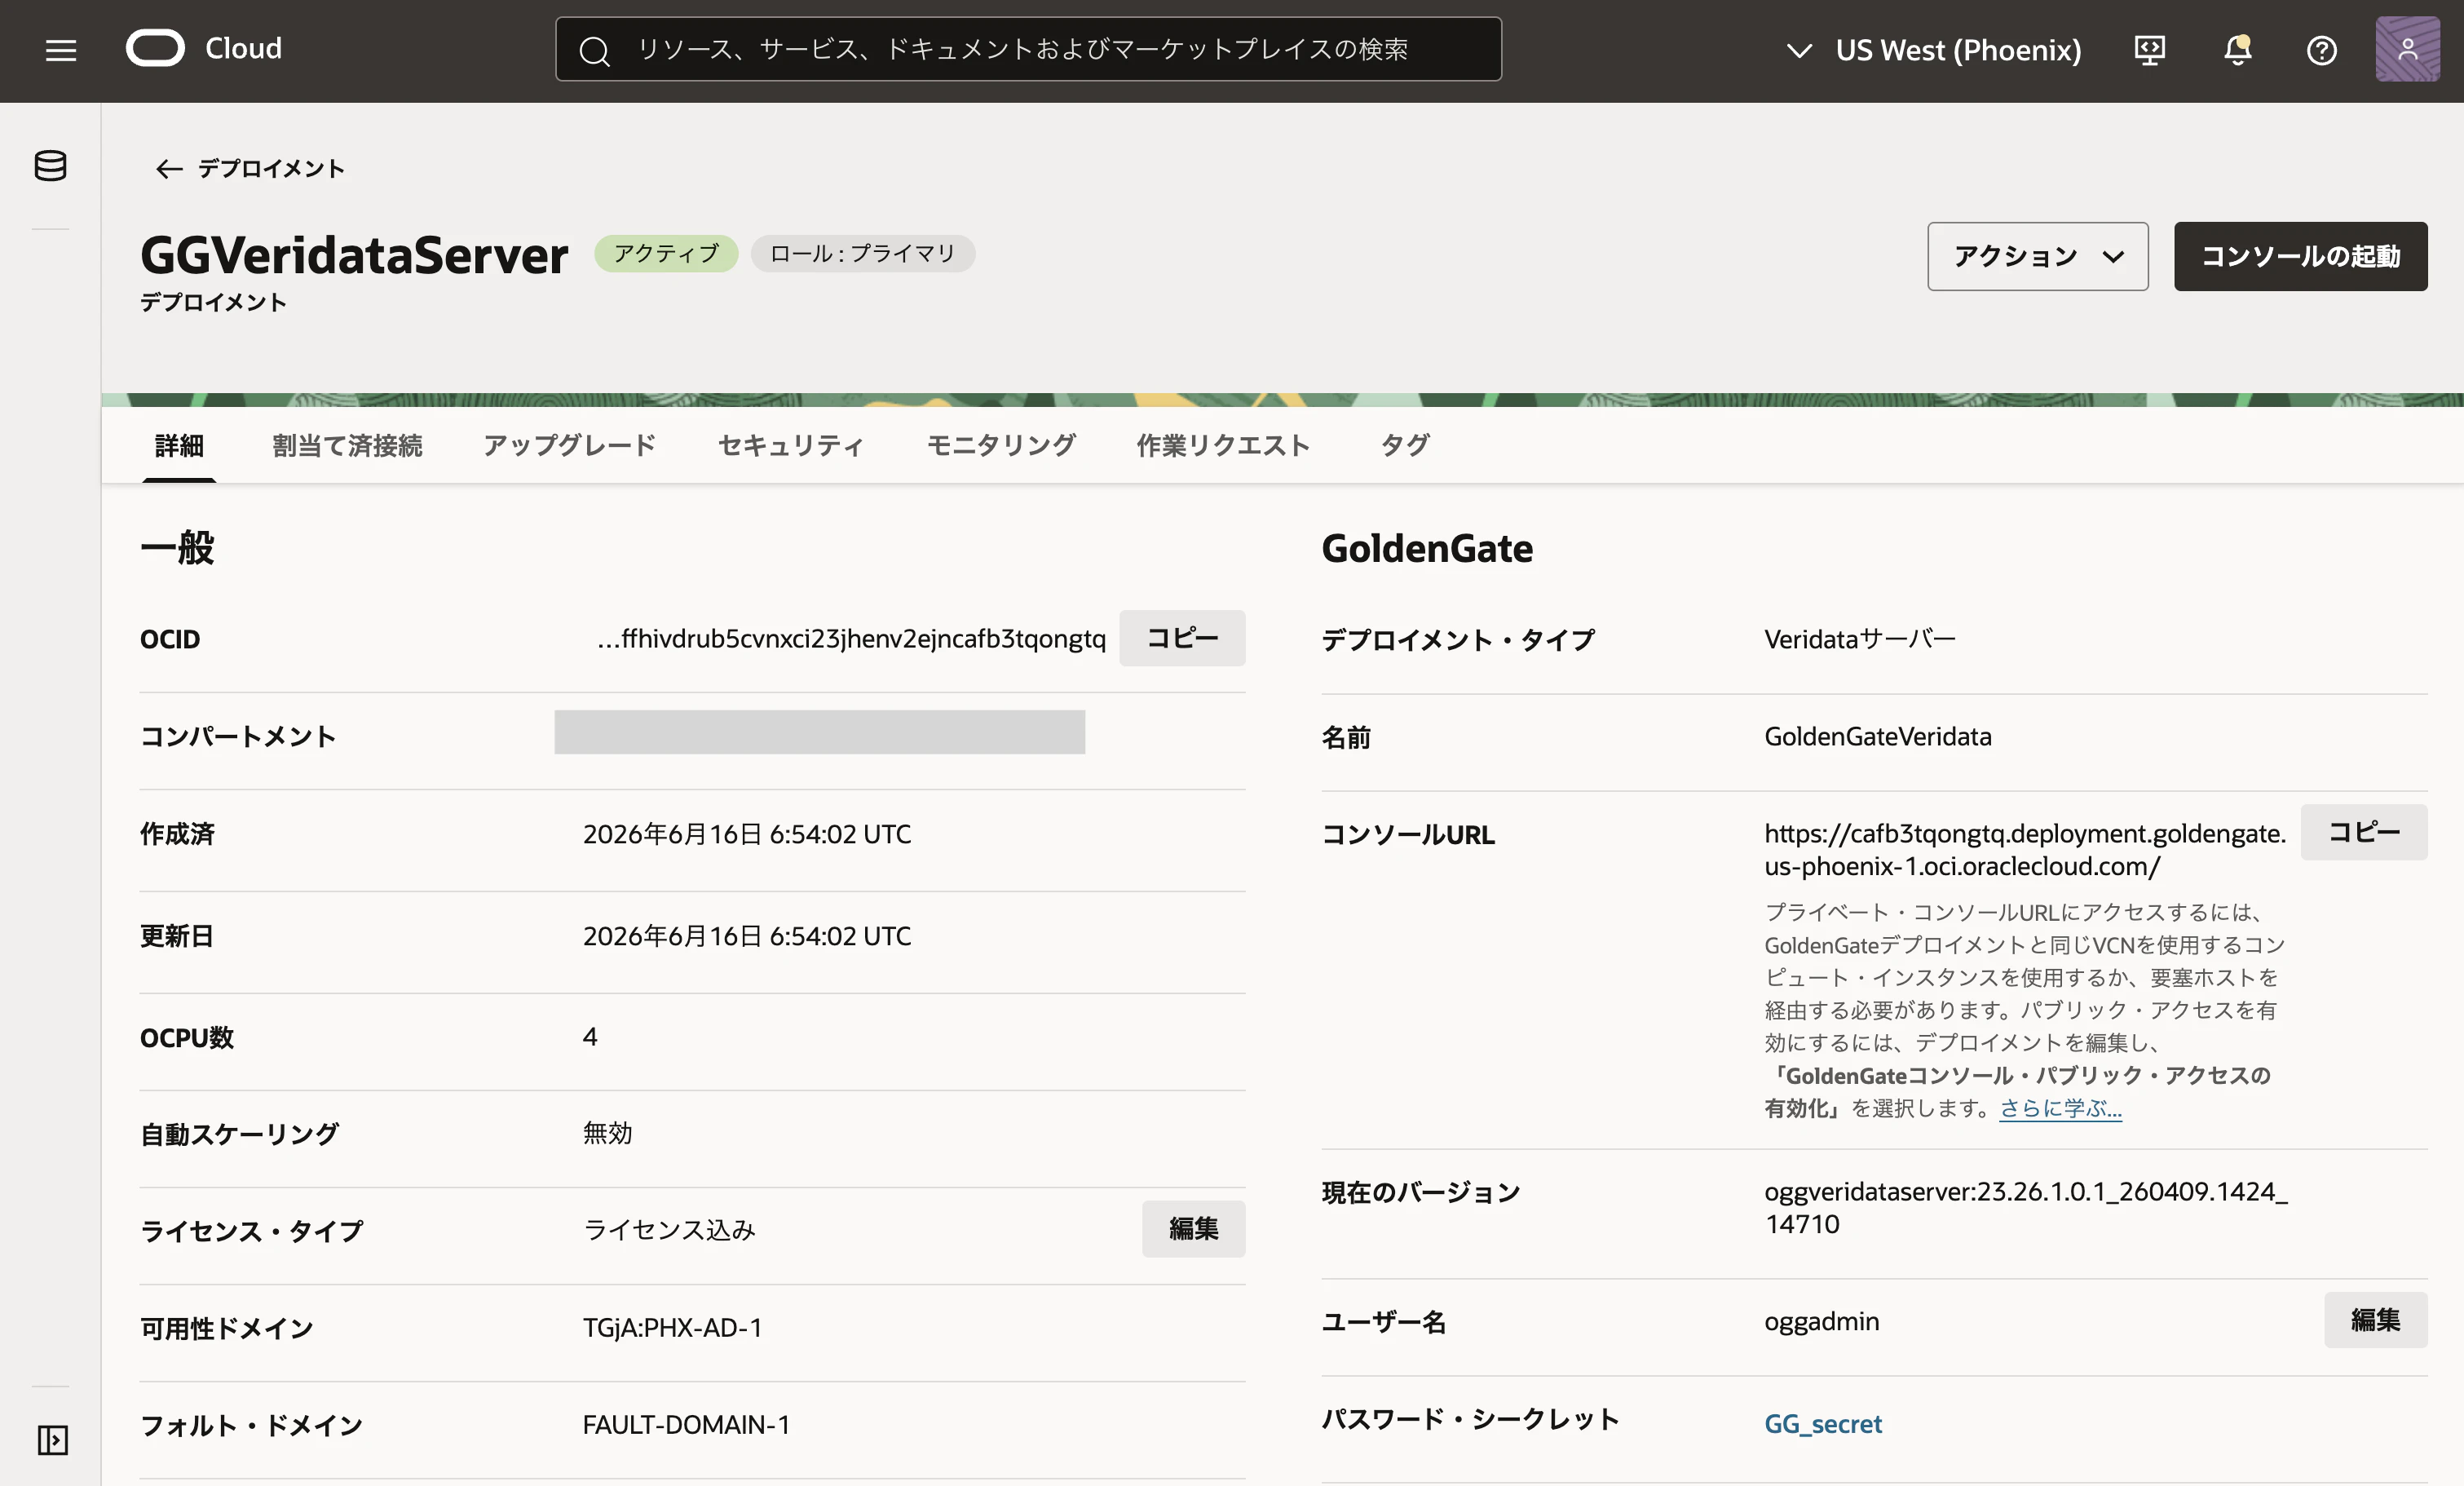
Task: Switch to the 割当て済接続 tab
Action: point(347,445)
